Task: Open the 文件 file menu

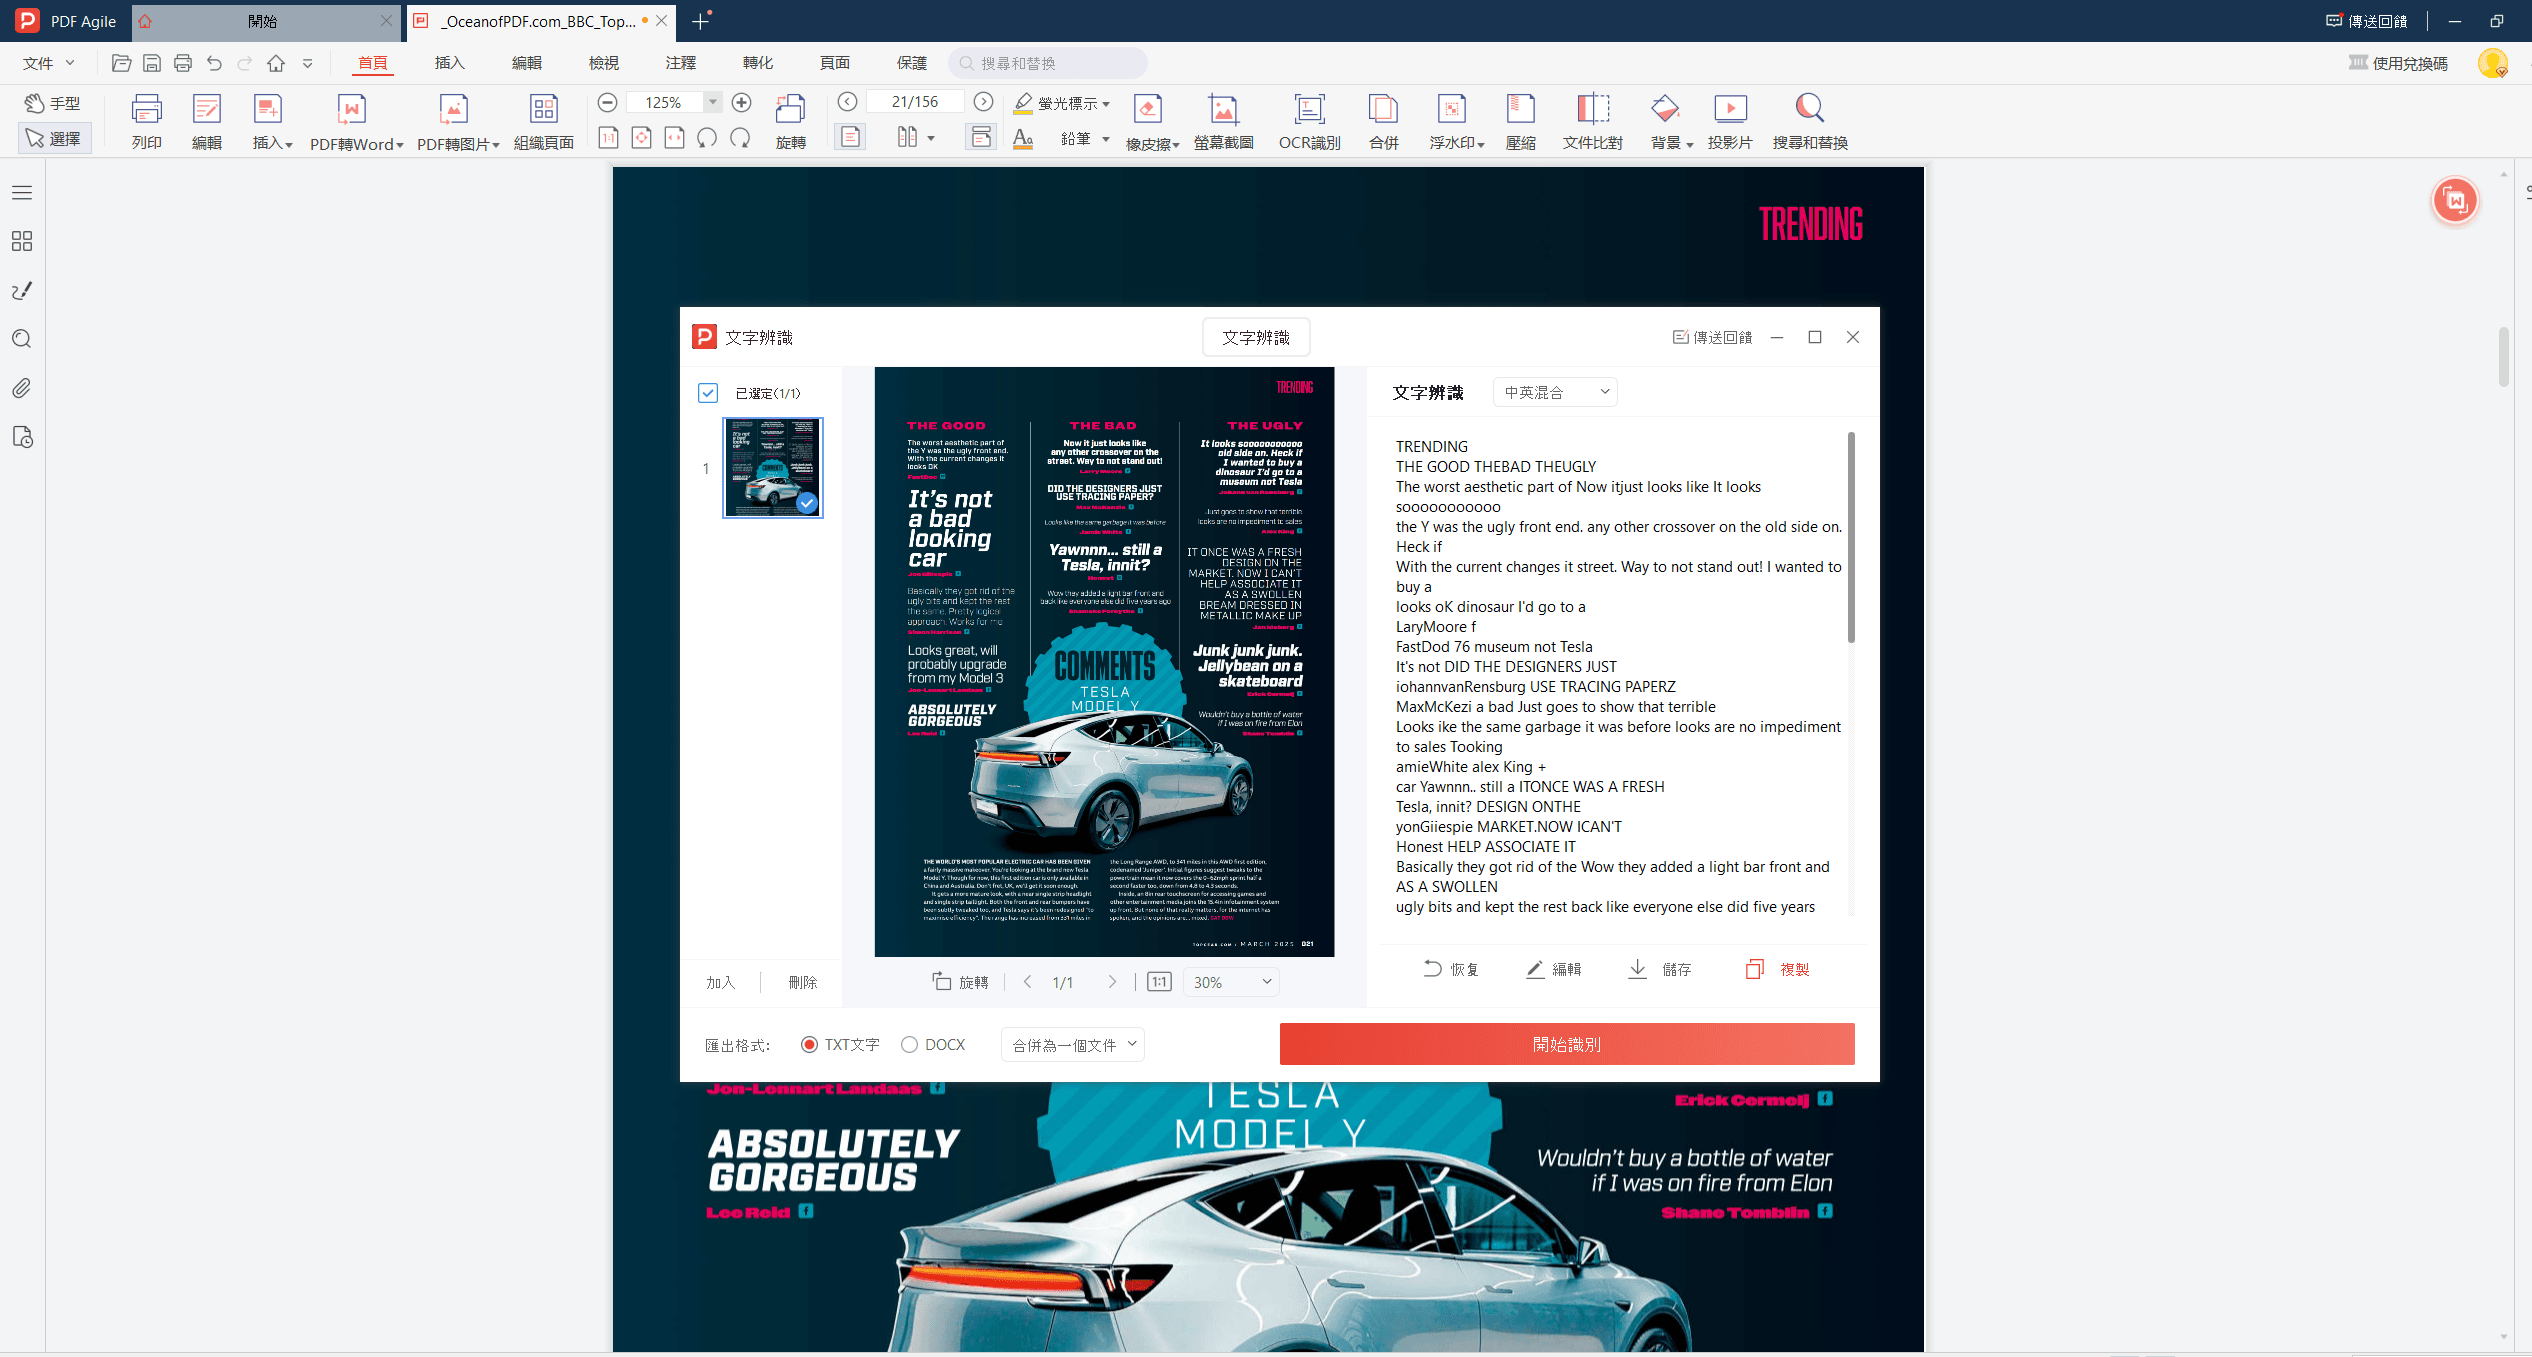Action: (x=48, y=63)
